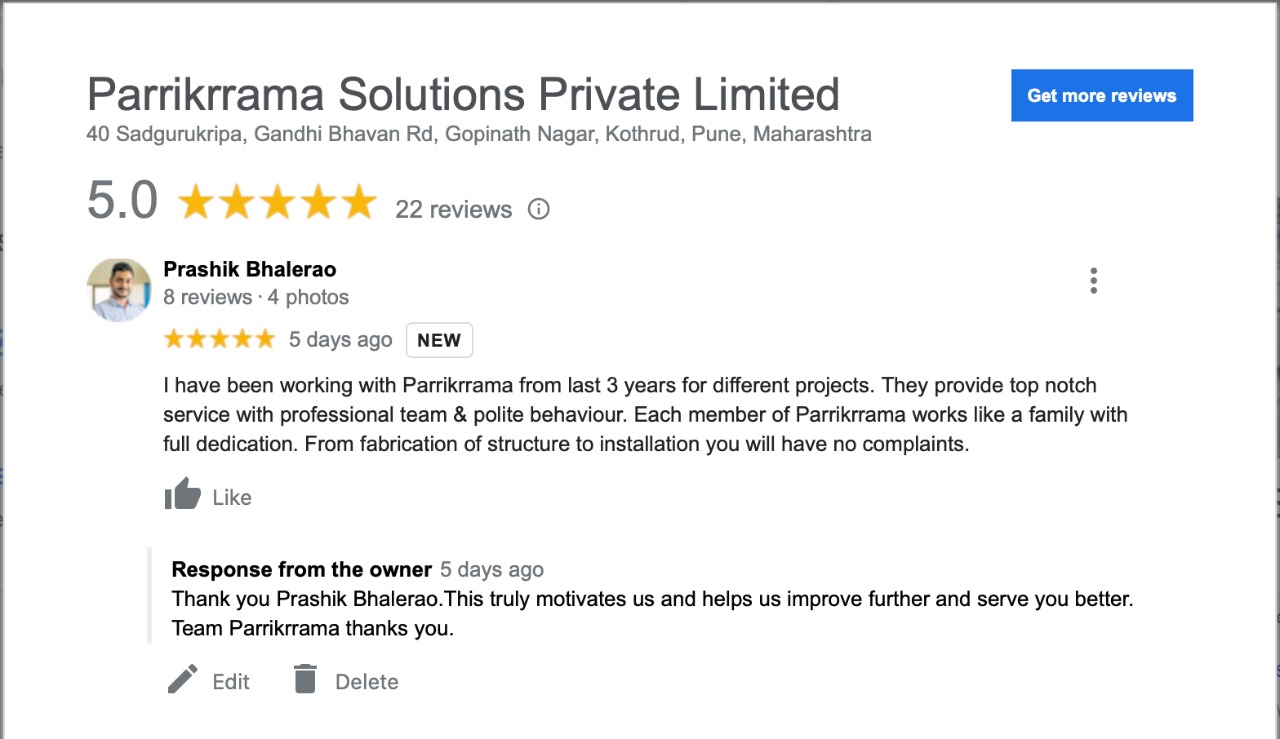The width and height of the screenshot is (1280, 739).
Task: Click the 5.0 rating number
Action: point(122,200)
